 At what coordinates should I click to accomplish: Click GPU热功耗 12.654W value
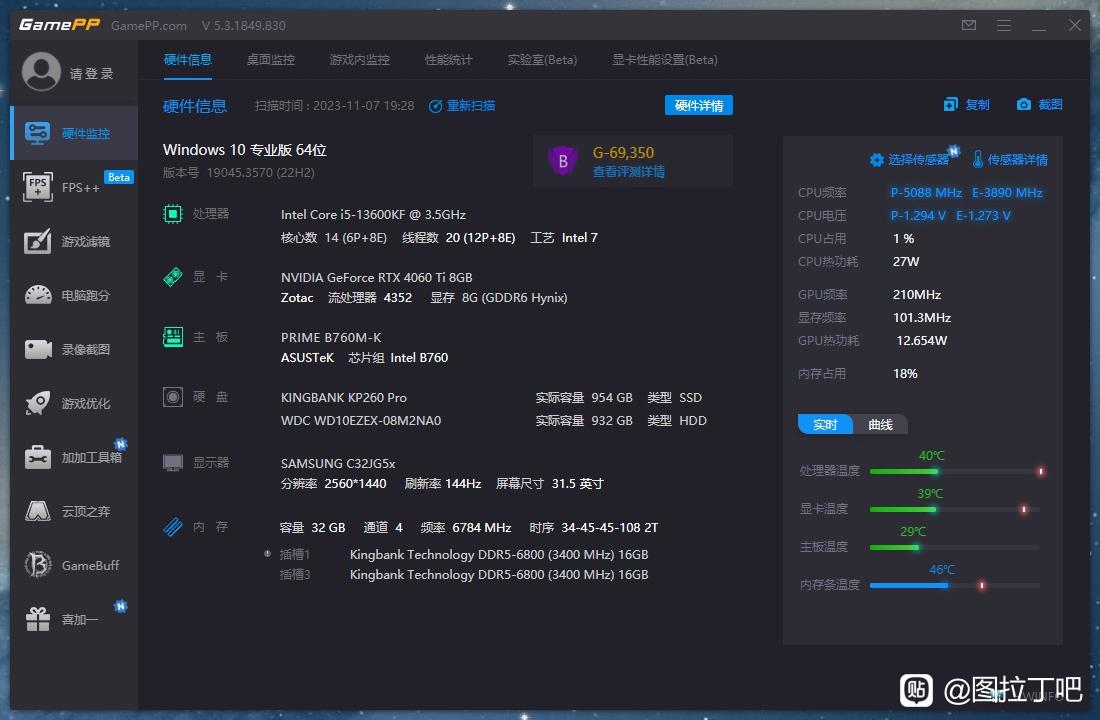click(922, 340)
